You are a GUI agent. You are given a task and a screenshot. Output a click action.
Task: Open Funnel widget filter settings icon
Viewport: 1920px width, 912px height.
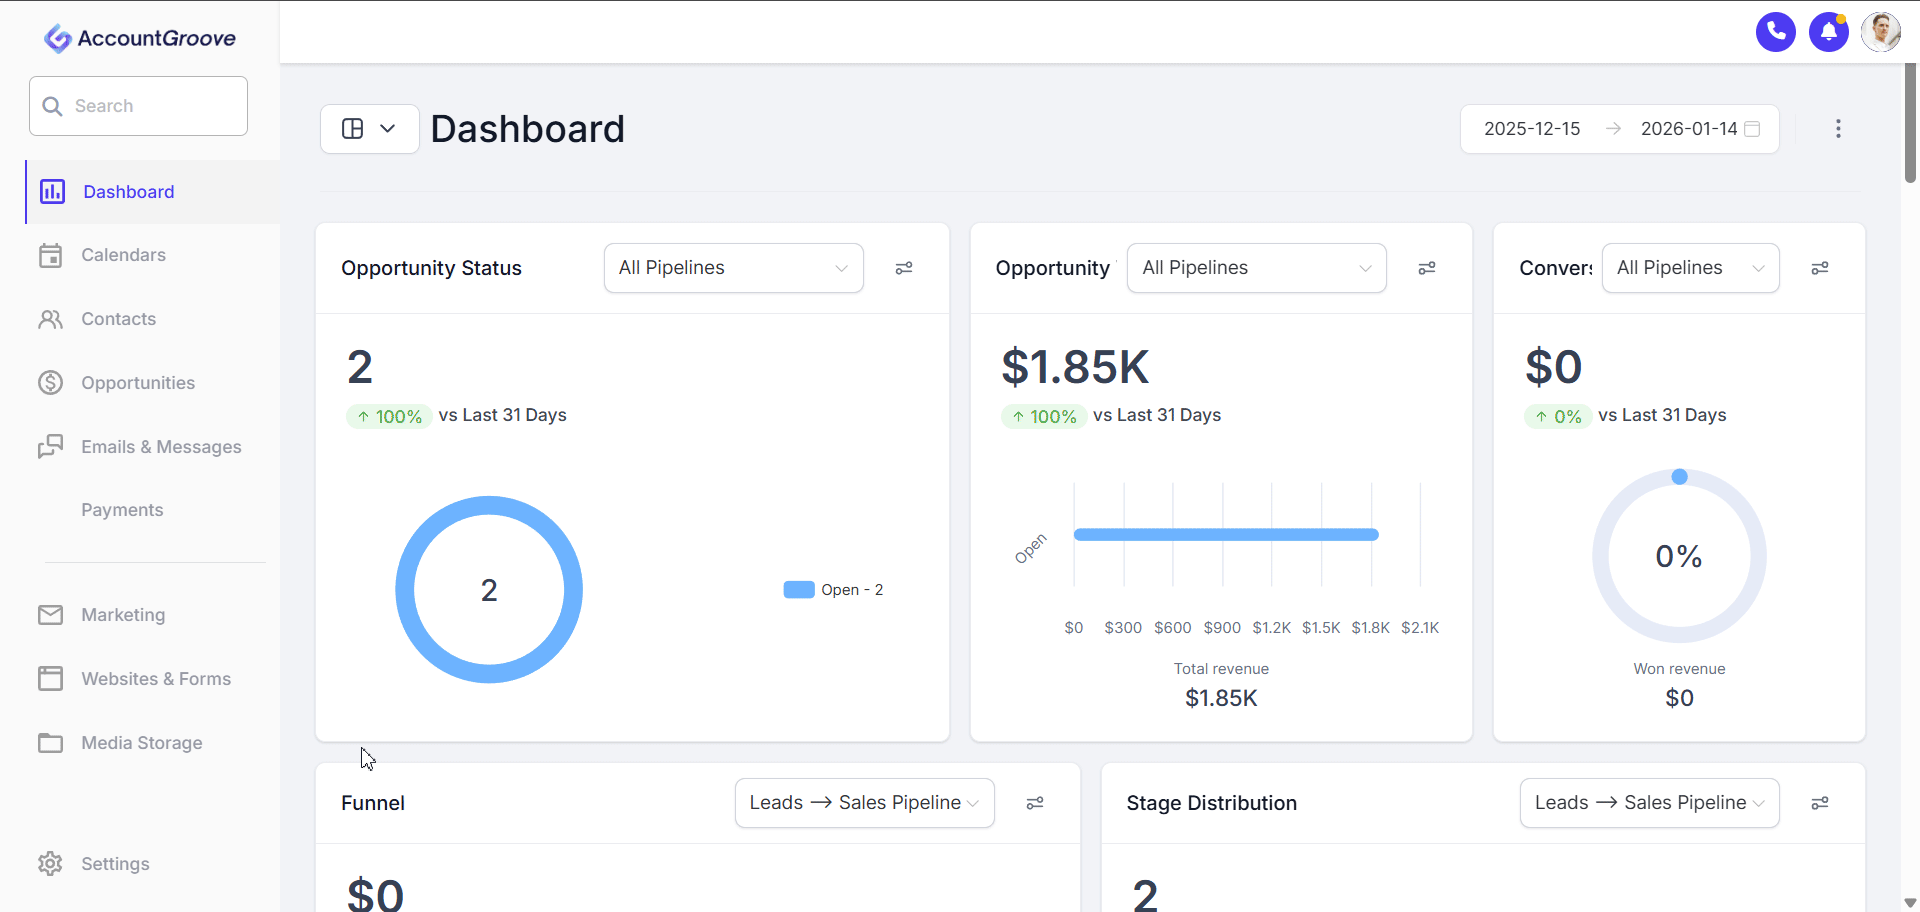1035,803
